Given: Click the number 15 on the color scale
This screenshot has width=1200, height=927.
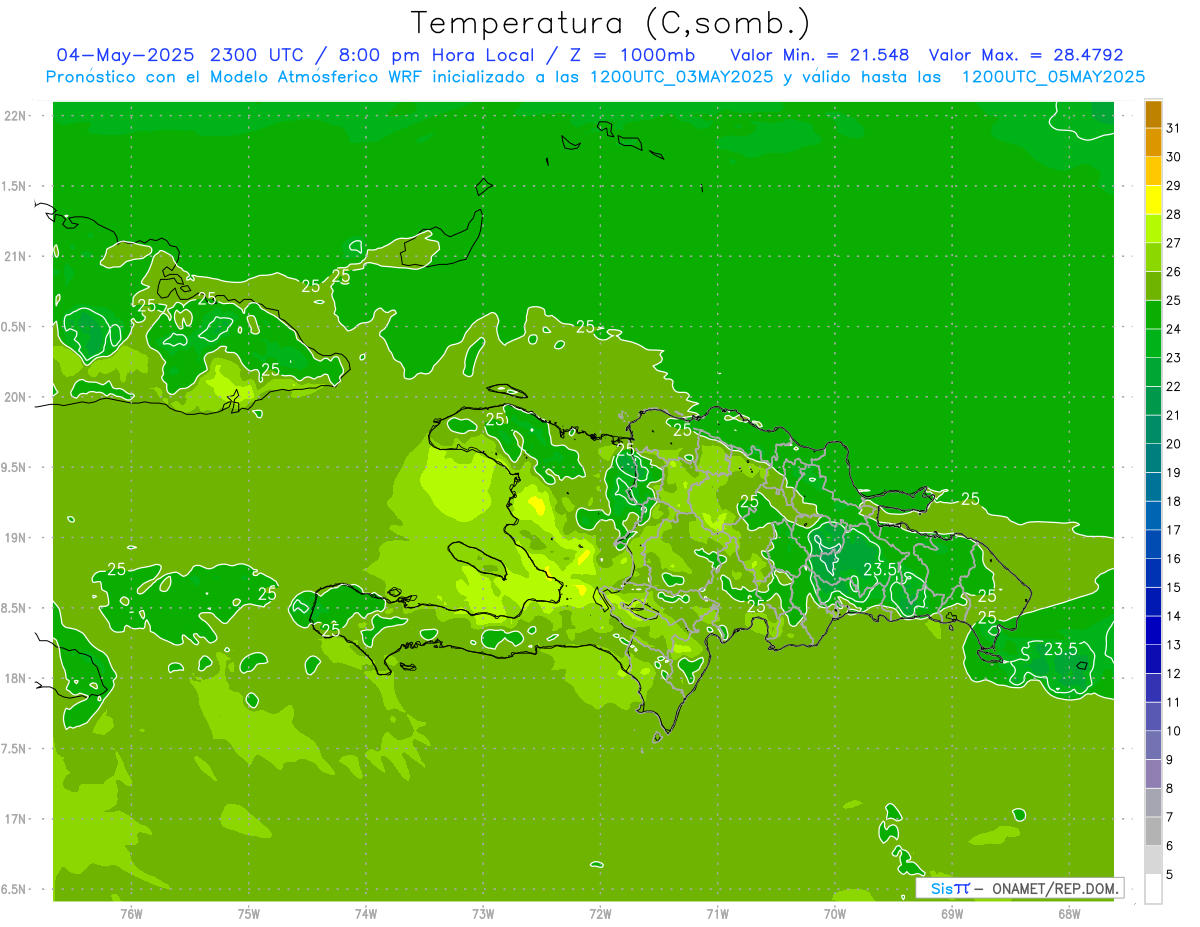Looking at the screenshot, I should point(1174,587).
